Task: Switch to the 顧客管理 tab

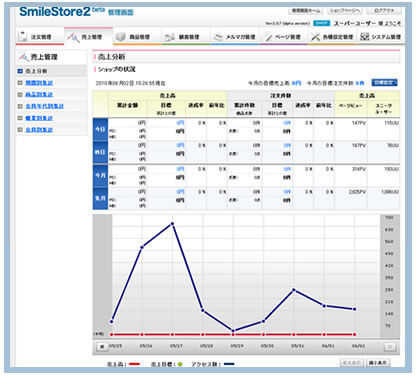Action: coord(185,36)
